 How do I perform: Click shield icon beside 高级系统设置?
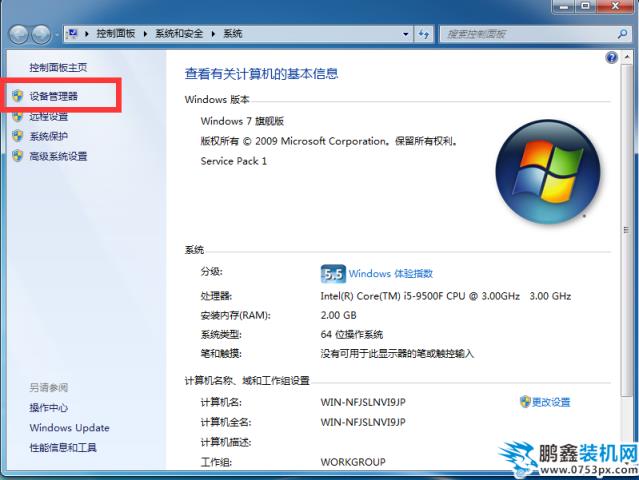click(x=17, y=156)
